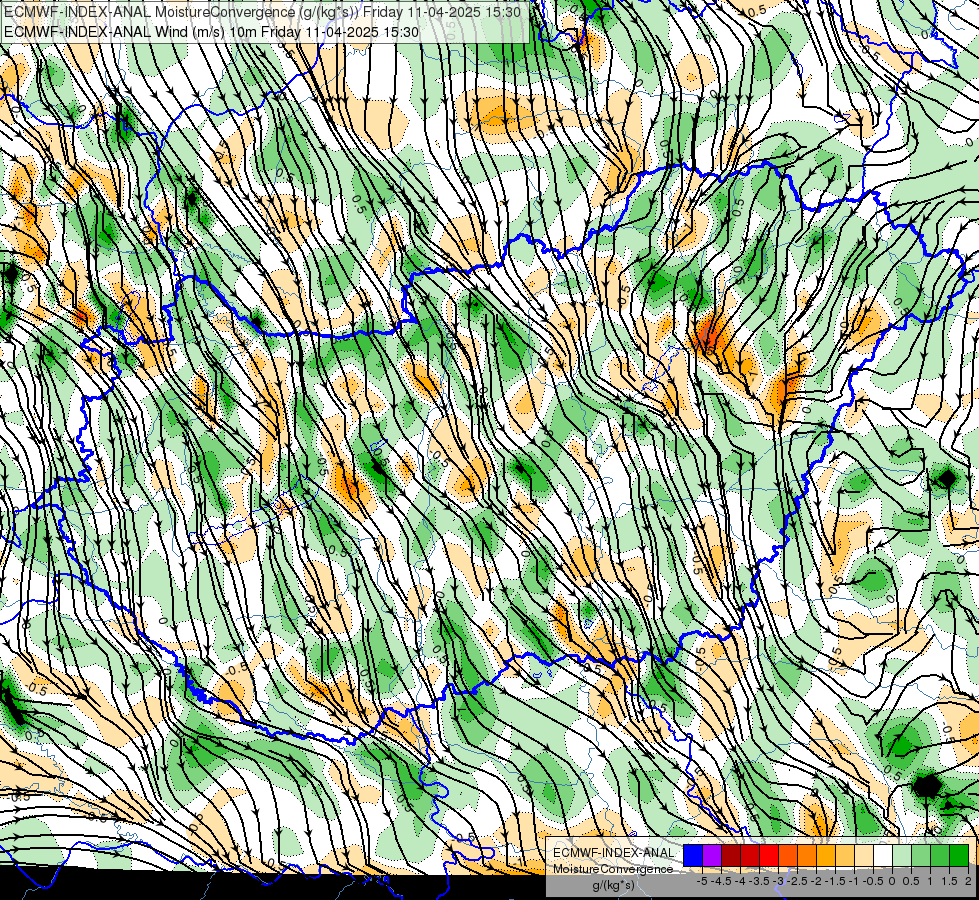The height and width of the screenshot is (900, 979).
Task: Select the light orange swatch left of -1
Action: click(845, 856)
